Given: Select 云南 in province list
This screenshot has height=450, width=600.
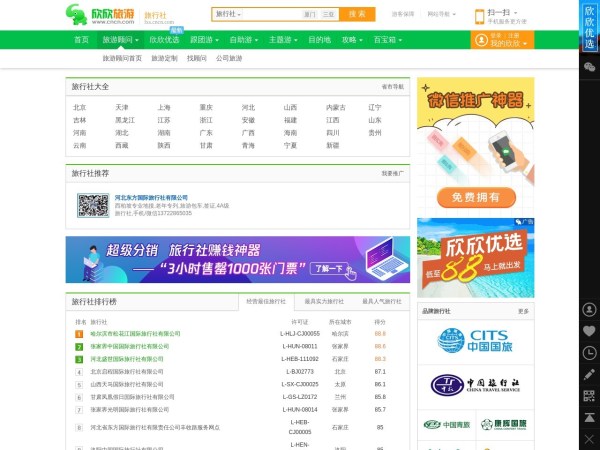Looking at the screenshot, I should click(x=80, y=145).
